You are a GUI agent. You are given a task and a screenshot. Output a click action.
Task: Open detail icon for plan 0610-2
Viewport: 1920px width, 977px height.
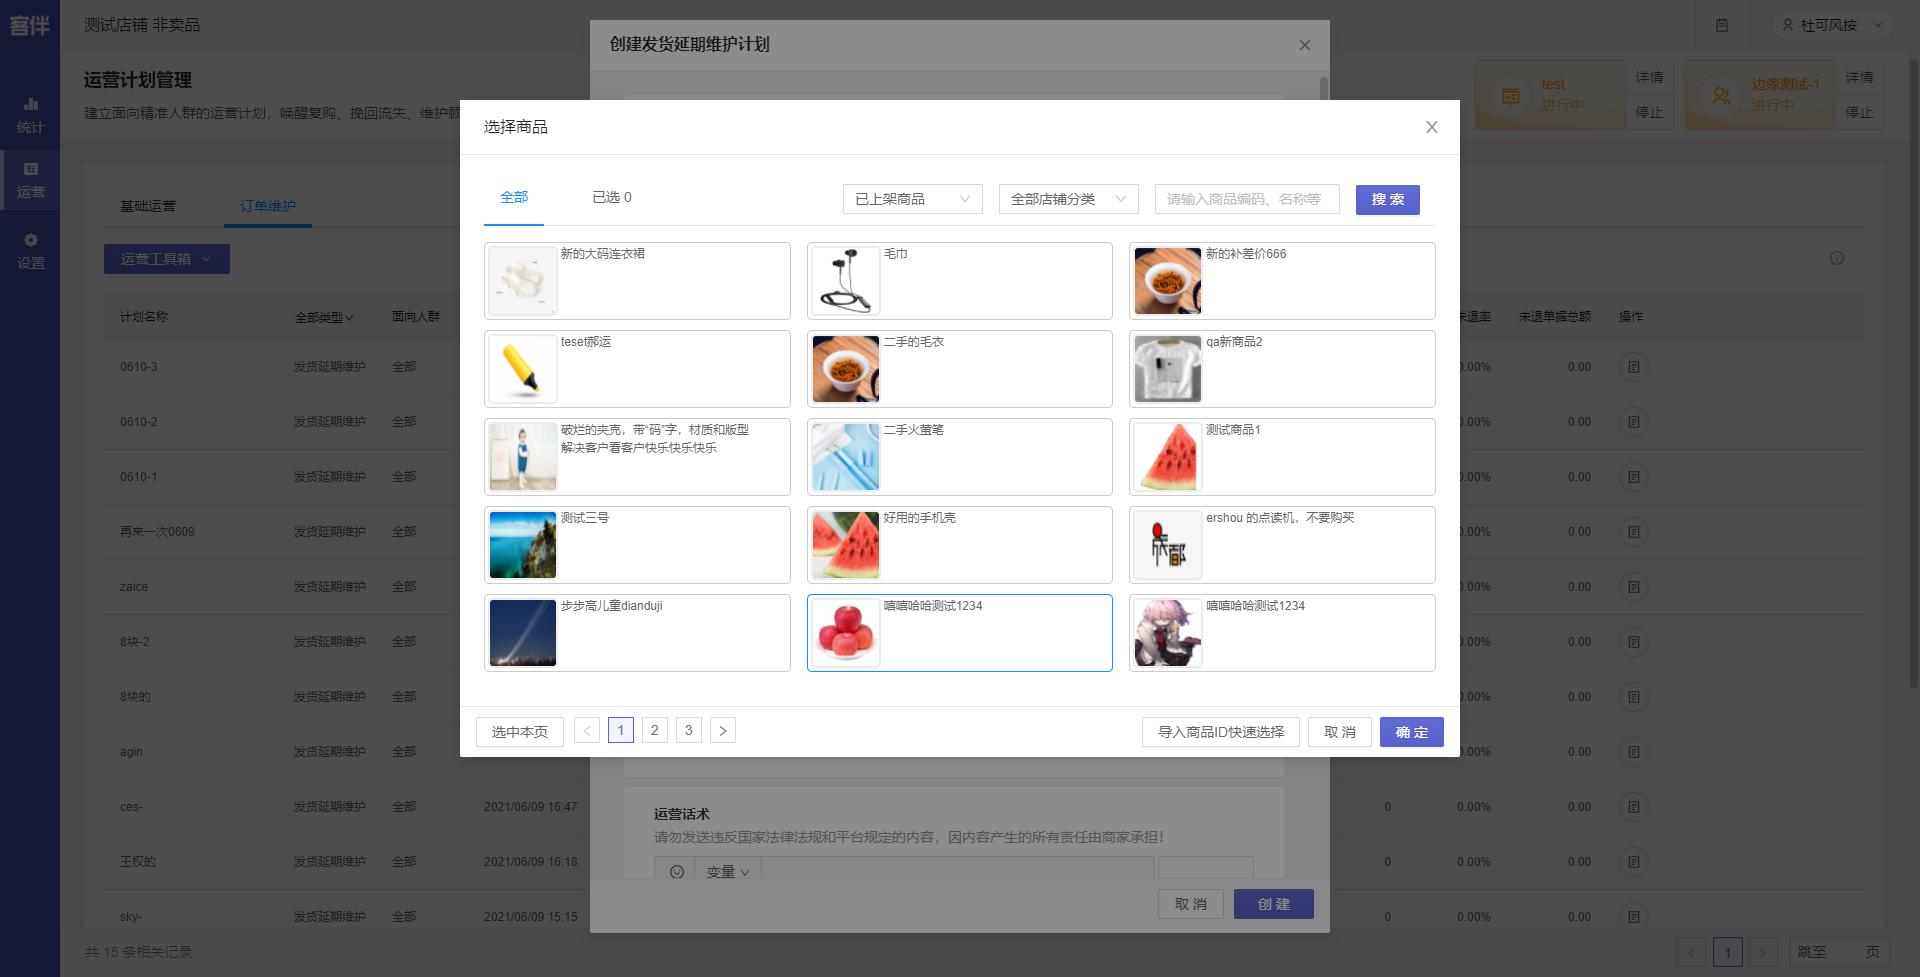(1634, 422)
